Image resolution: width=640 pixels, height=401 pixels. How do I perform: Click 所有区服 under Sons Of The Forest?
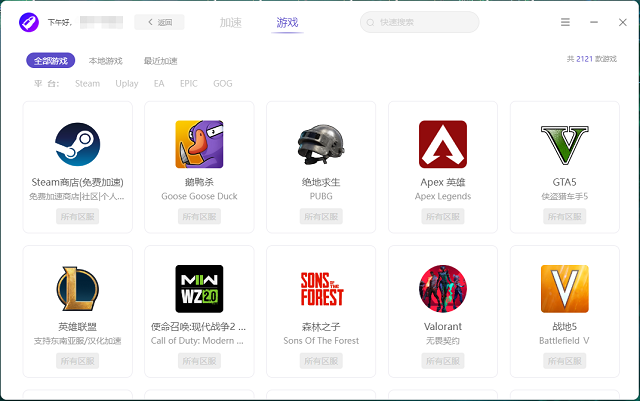tap(321, 361)
